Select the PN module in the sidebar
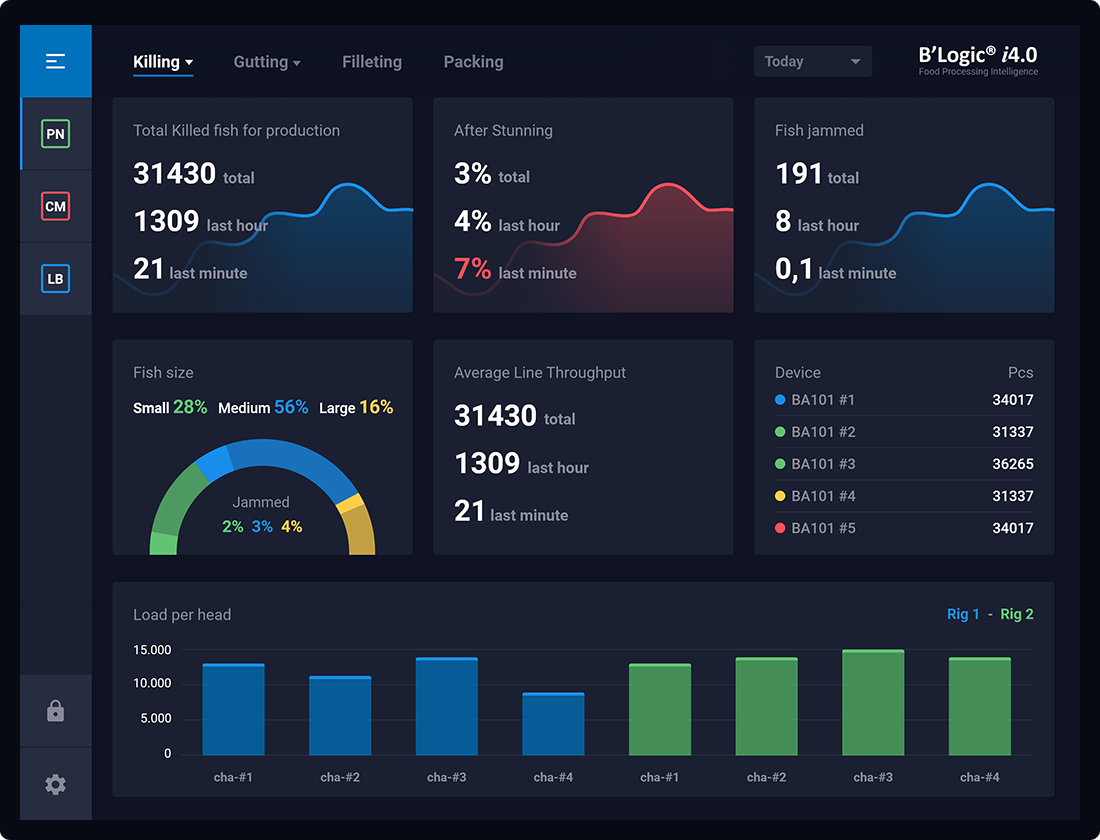 (x=56, y=133)
